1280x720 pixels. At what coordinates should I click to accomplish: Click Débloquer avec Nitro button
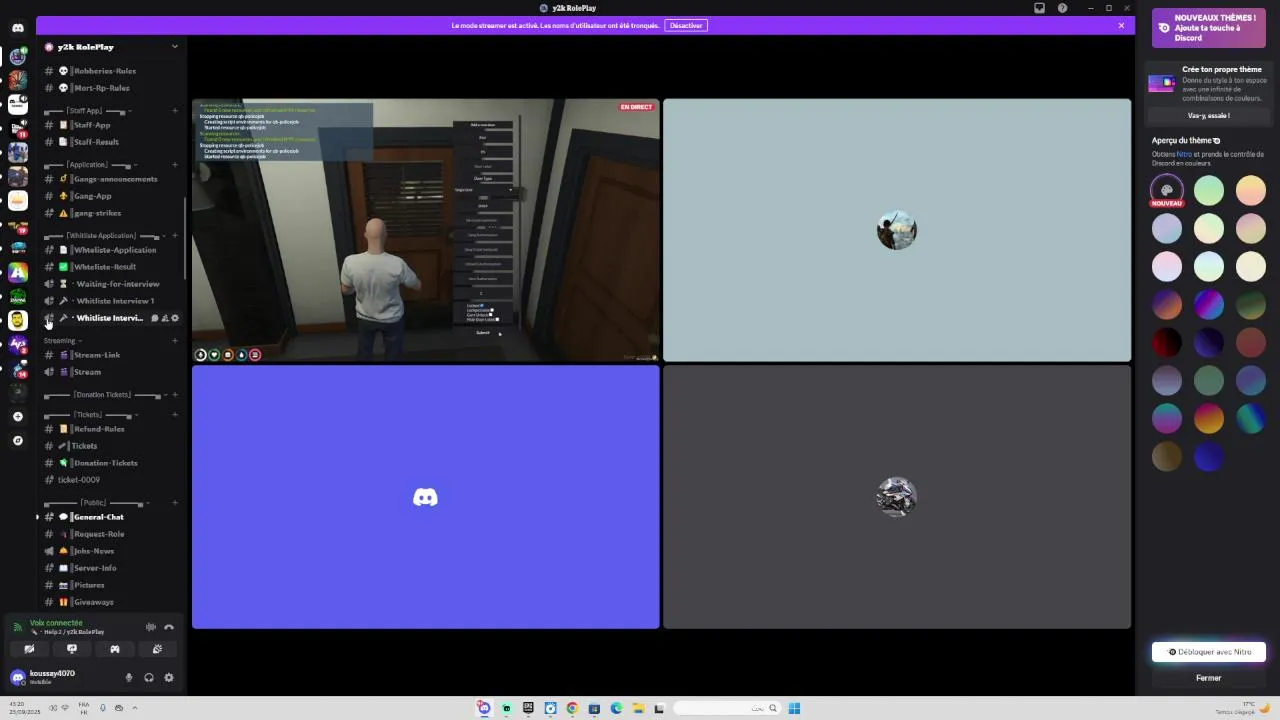(x=1209, y=652)
